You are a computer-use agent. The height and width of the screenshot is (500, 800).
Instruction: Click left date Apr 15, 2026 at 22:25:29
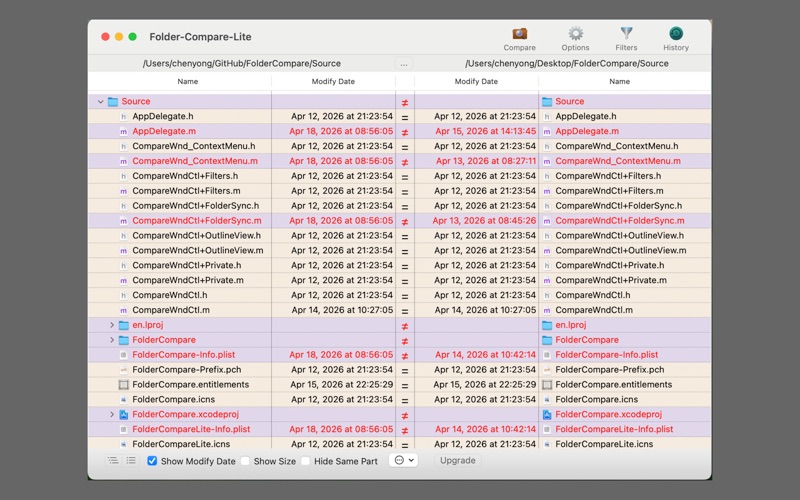click(x=342, y=385)
